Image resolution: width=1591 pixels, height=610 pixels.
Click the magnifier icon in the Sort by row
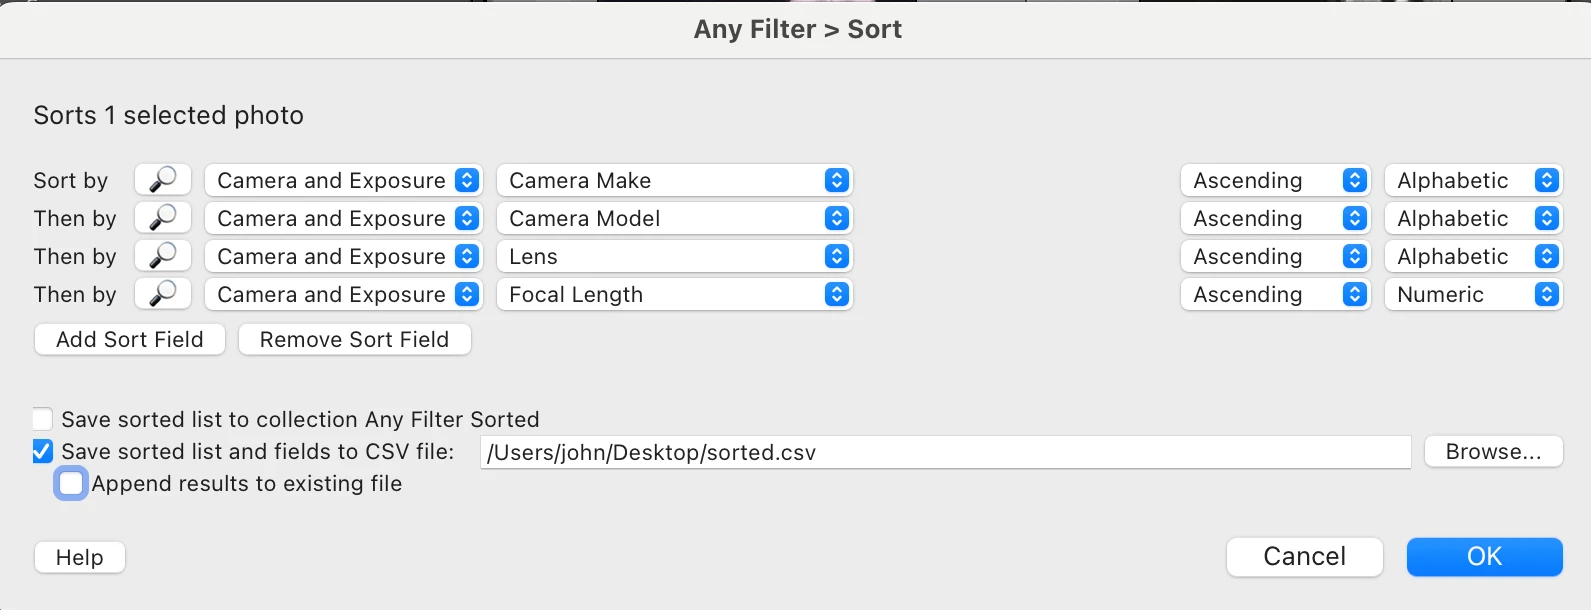click(x=163, y=180)
